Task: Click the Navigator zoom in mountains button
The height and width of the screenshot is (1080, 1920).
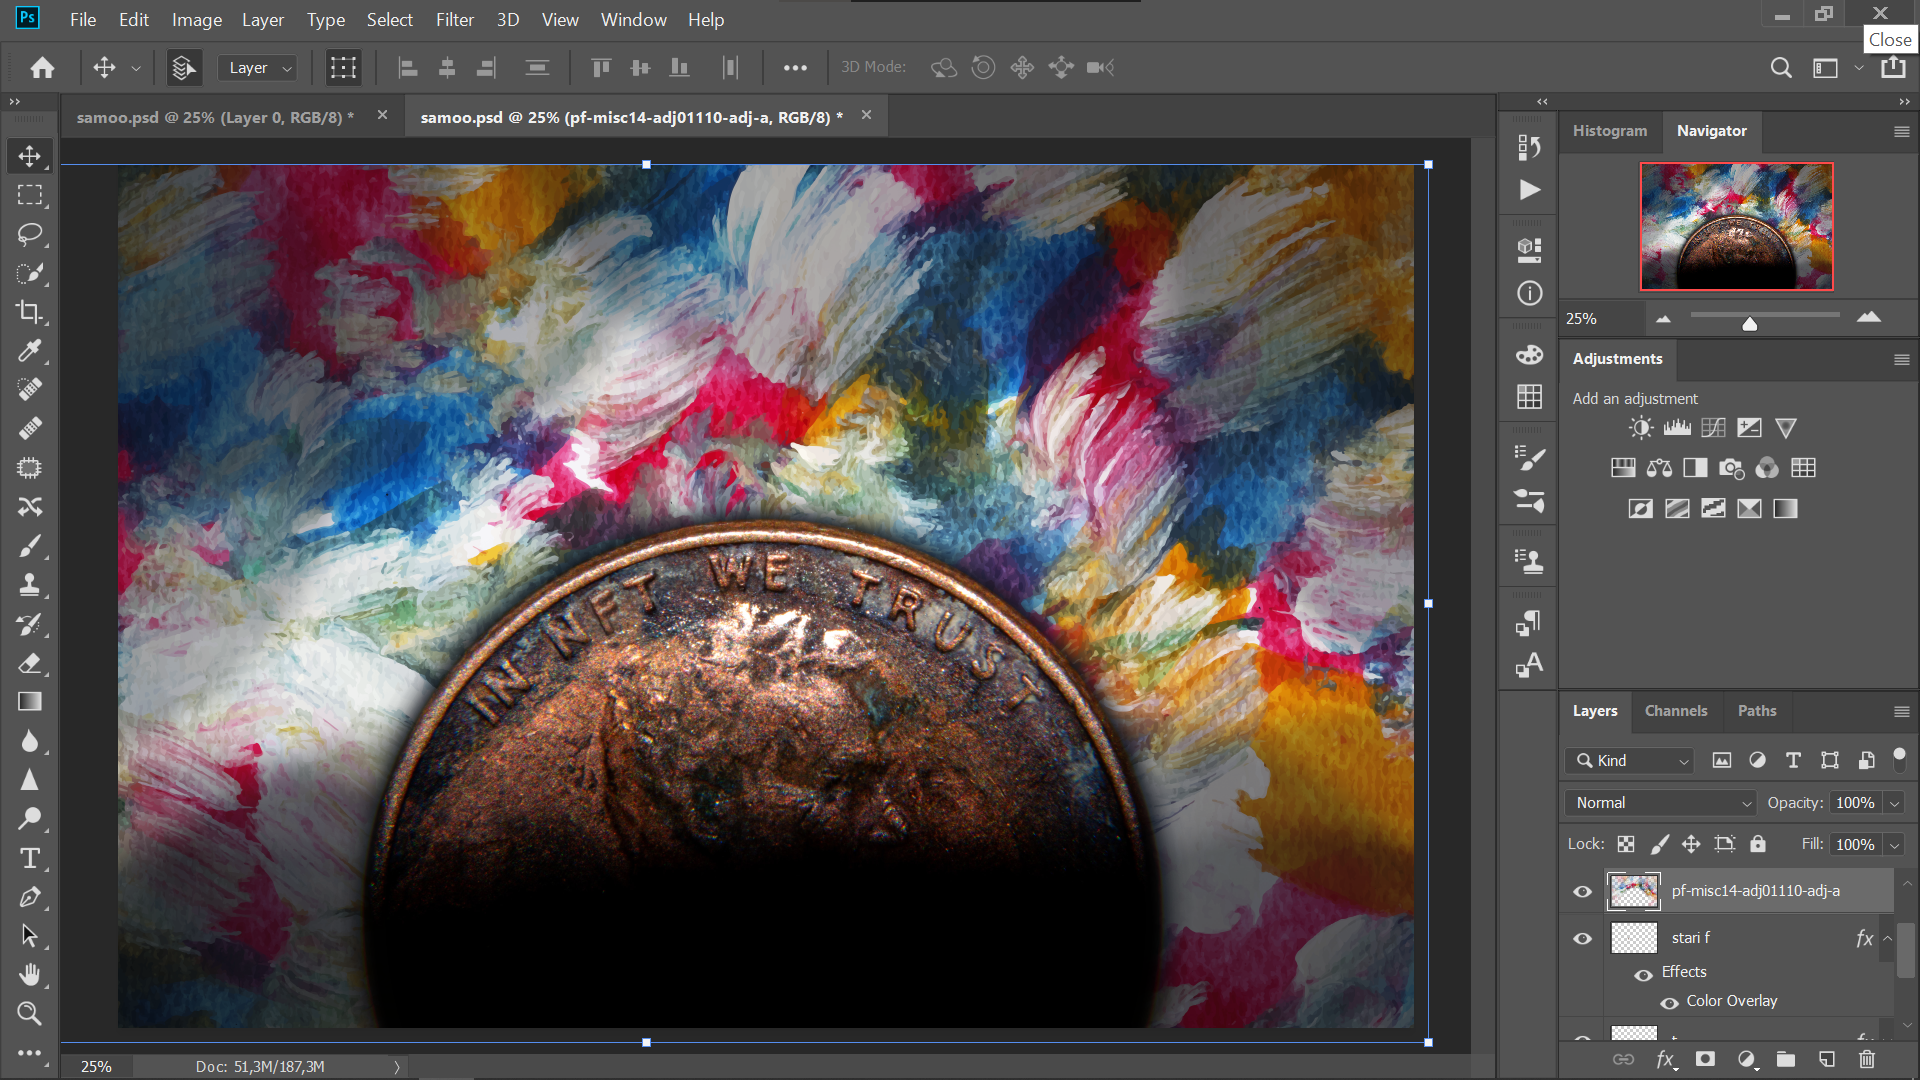Action: tap(1868, 318)
